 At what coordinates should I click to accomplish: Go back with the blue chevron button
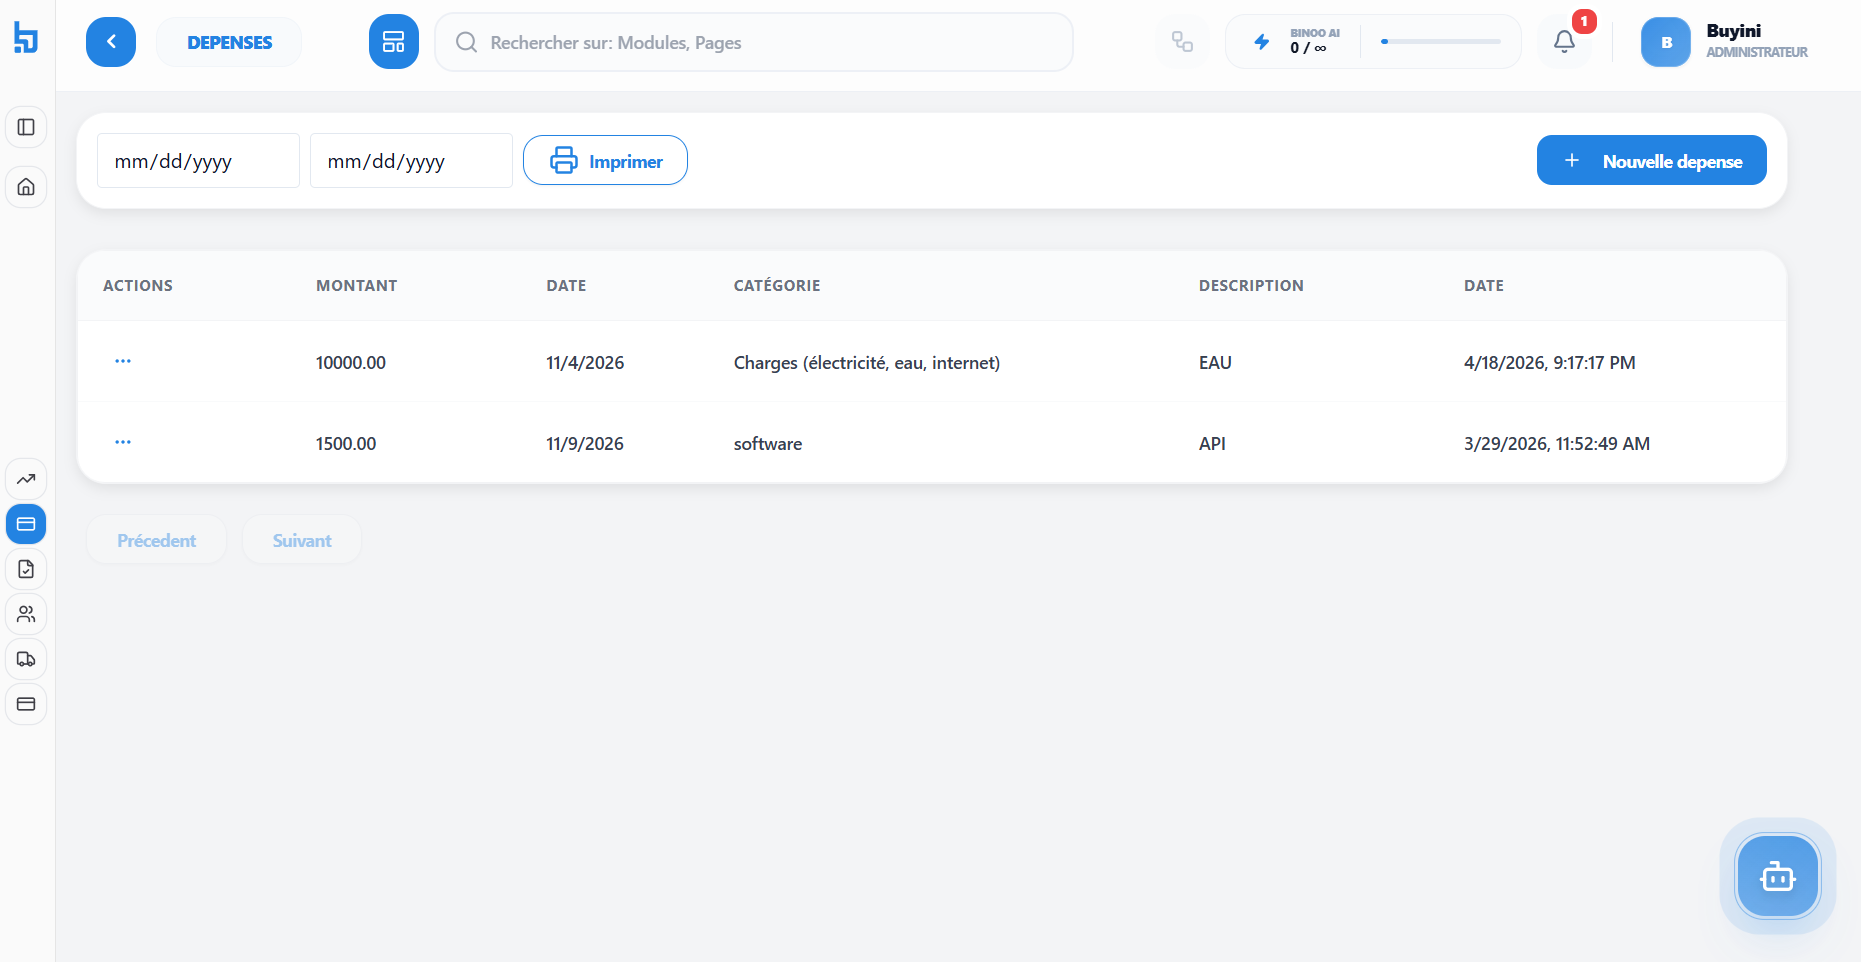[x=111, y=42]
